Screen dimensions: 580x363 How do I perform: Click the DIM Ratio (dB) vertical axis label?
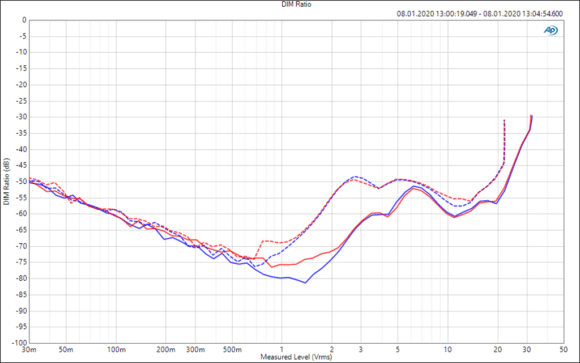[6, 182]
